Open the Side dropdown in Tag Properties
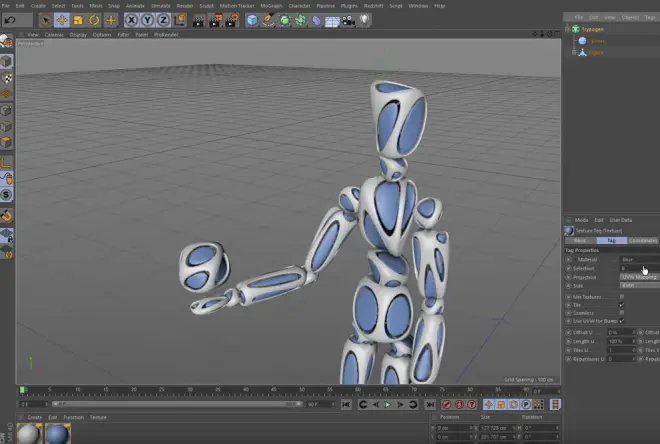The height and width of the screenshot is (444, 660). [638, 286]
